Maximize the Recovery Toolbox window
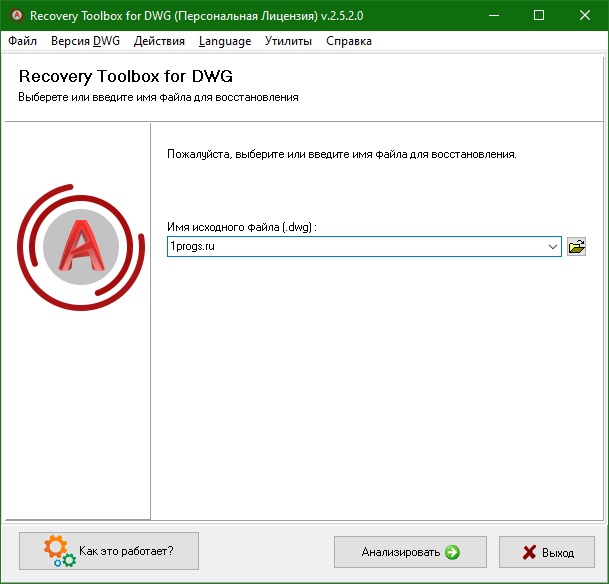Image resolution: width=609 pixels, height=584 pixels. [539, 16]
